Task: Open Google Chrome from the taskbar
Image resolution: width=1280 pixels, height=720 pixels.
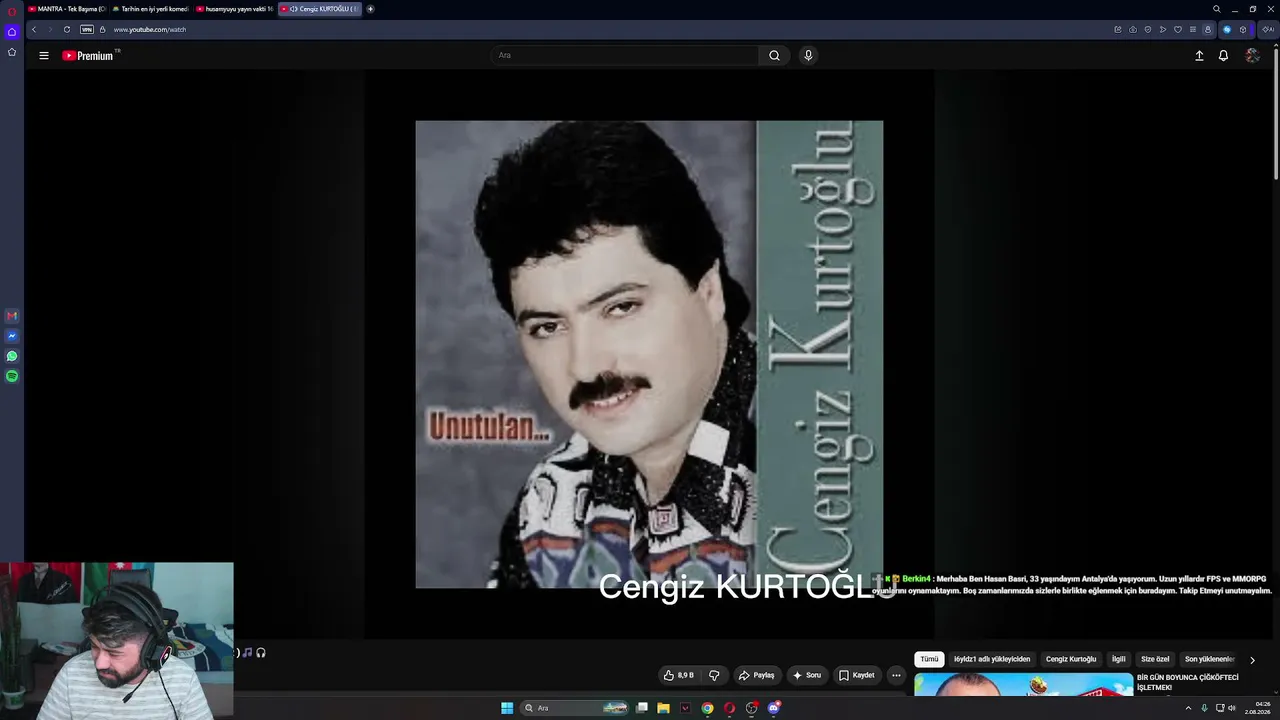Action: click(707, 708)
